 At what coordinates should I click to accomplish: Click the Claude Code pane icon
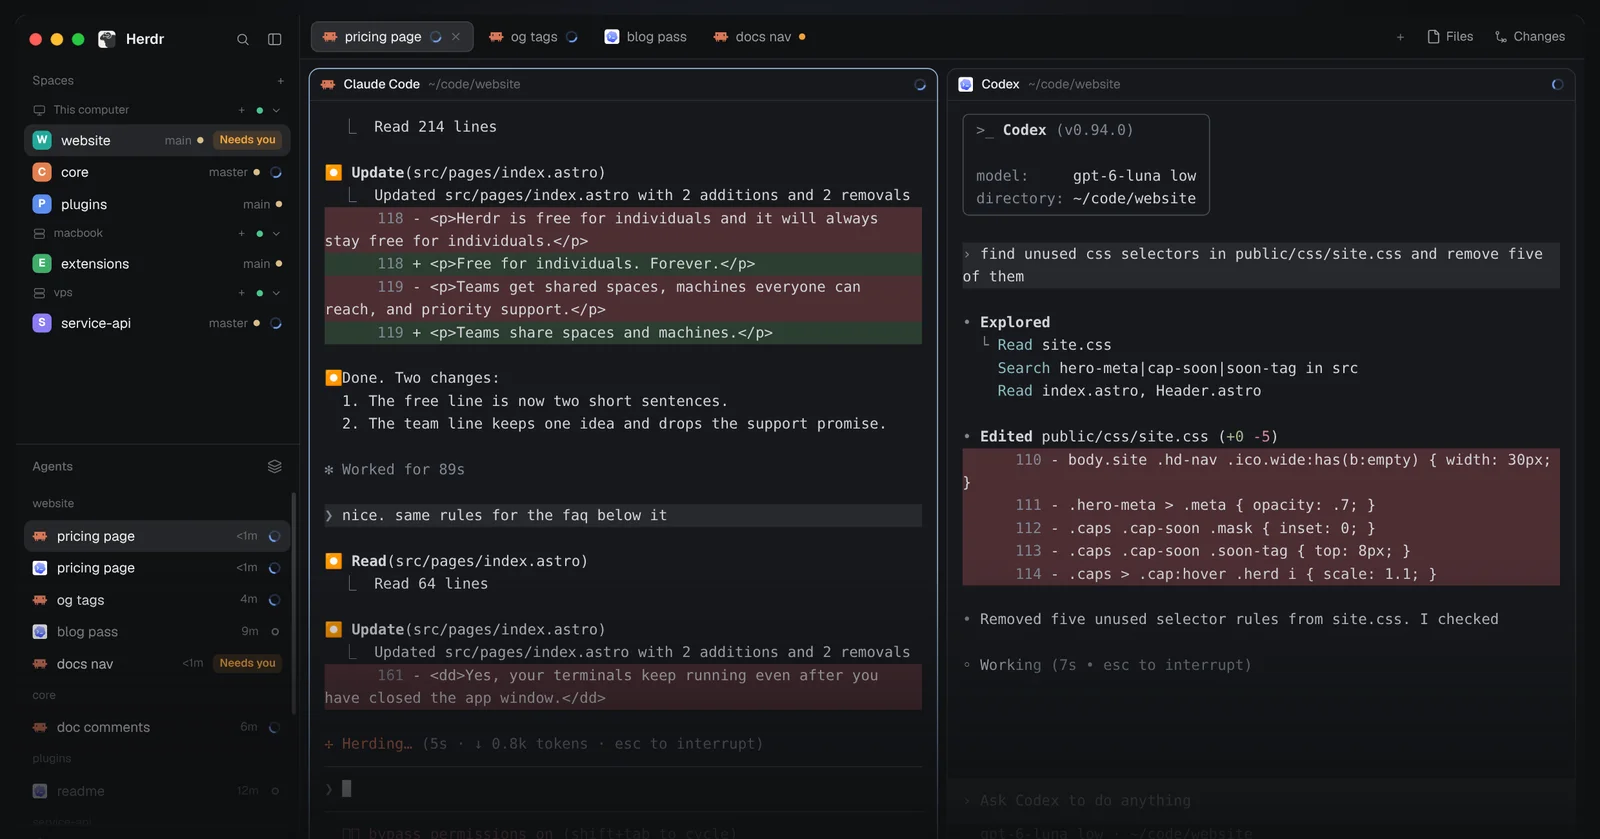coord(327,85)
